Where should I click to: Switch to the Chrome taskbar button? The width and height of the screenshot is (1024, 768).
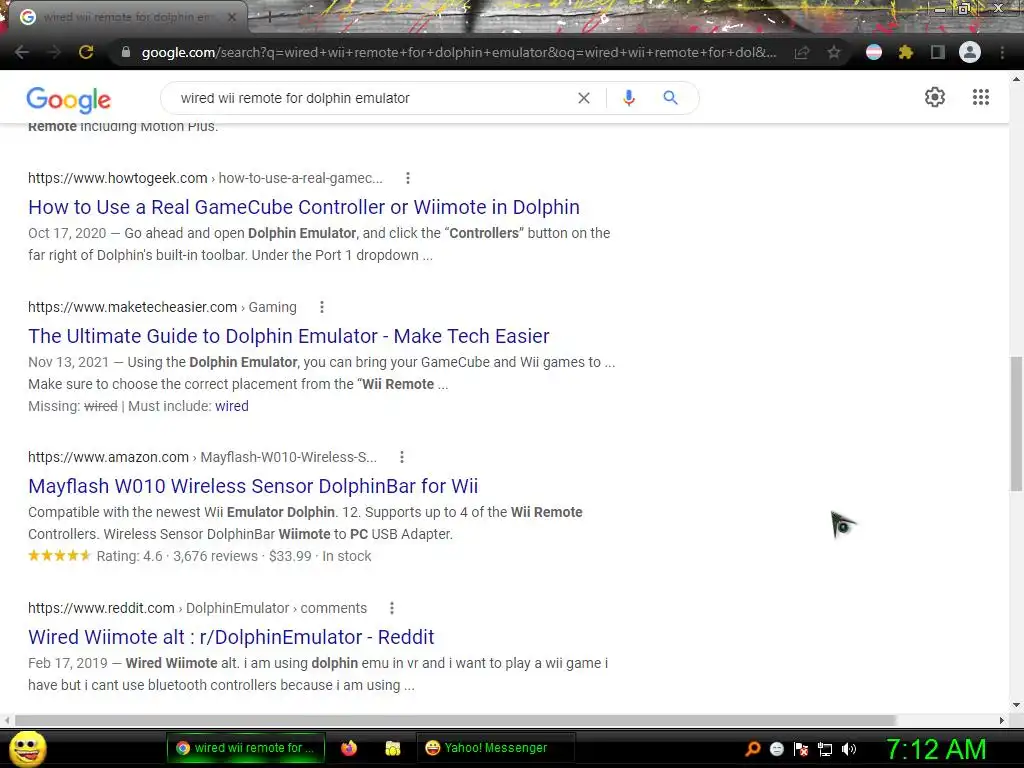246,748
